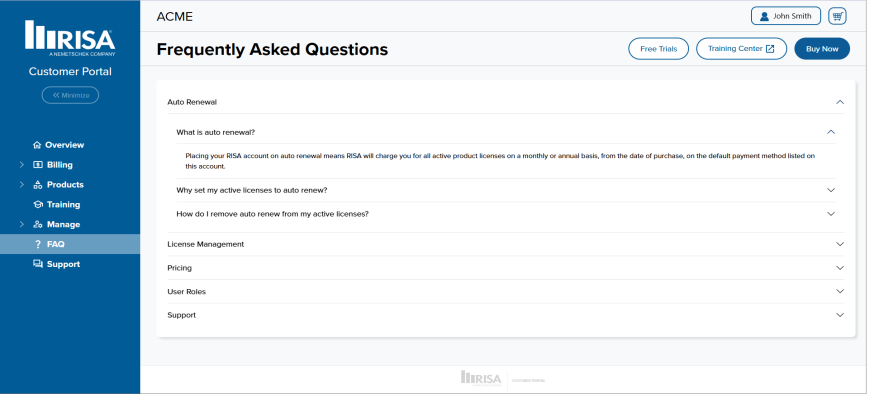Screen dimensions: 889x394
Task: Expand "Why set my active licenses to auto renew?"
Action: [506, 190]
